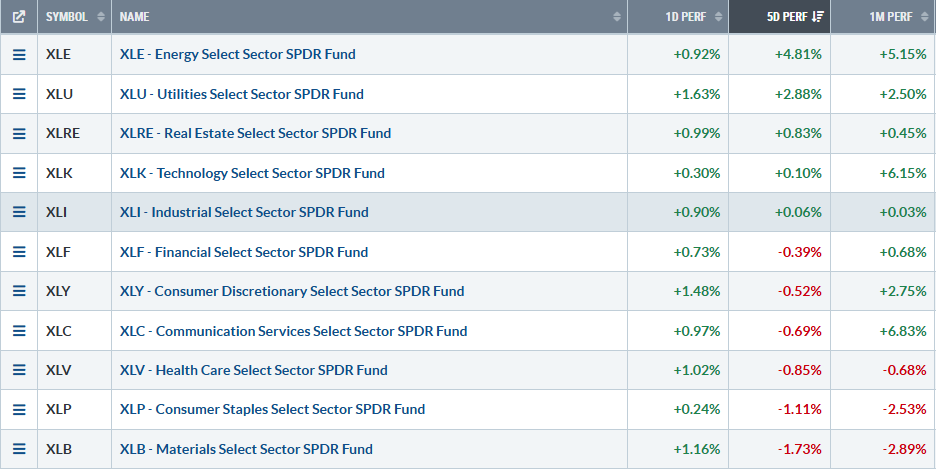This screenshot has height=471, width=936.
Task: Open the row menu icon for XLRE
Action: tap(19, 133)
